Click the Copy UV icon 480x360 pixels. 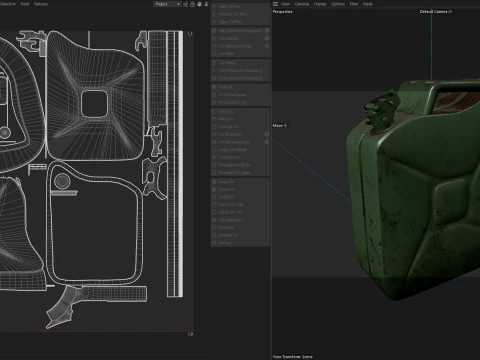click(x=214, y=182)
